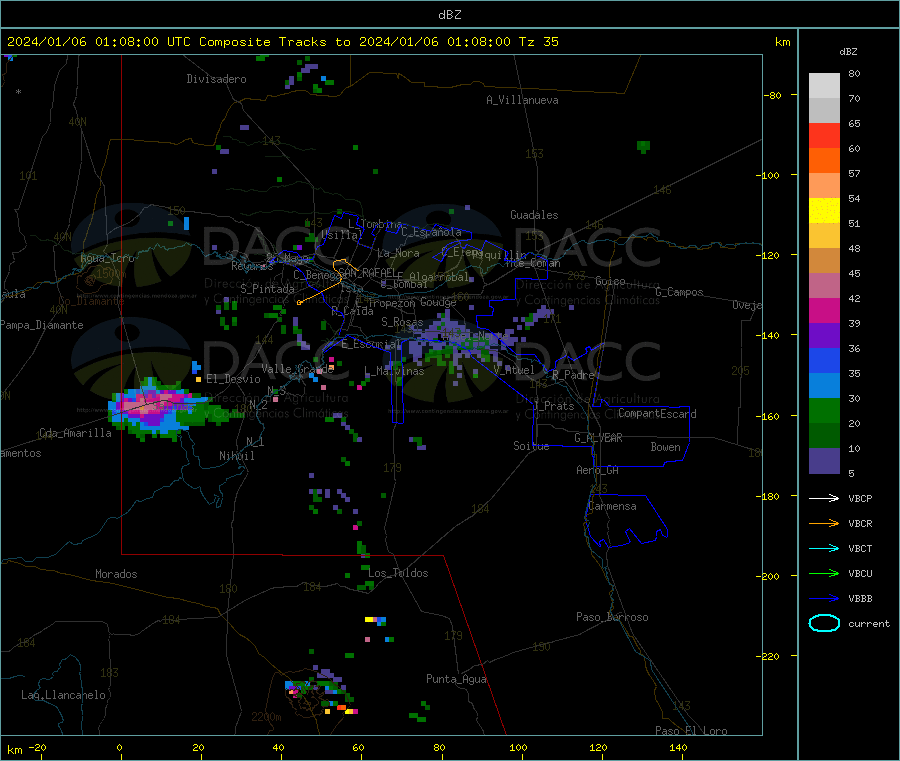Click the CompantEscard map label

pos(657,414)
